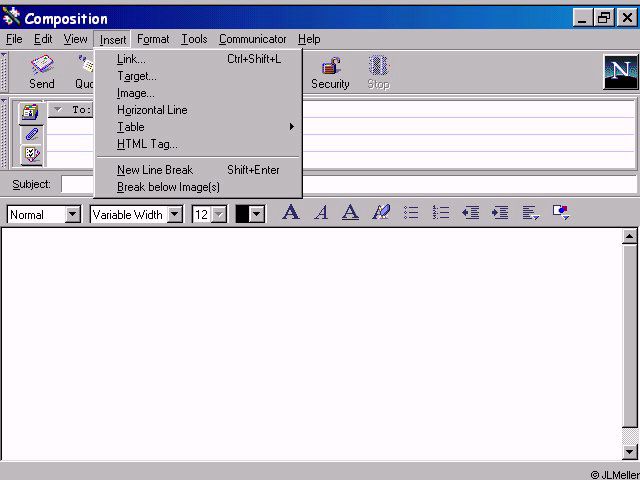Open the Communicator menu
This screenshot has height=480, width=640.
(253, 39)
